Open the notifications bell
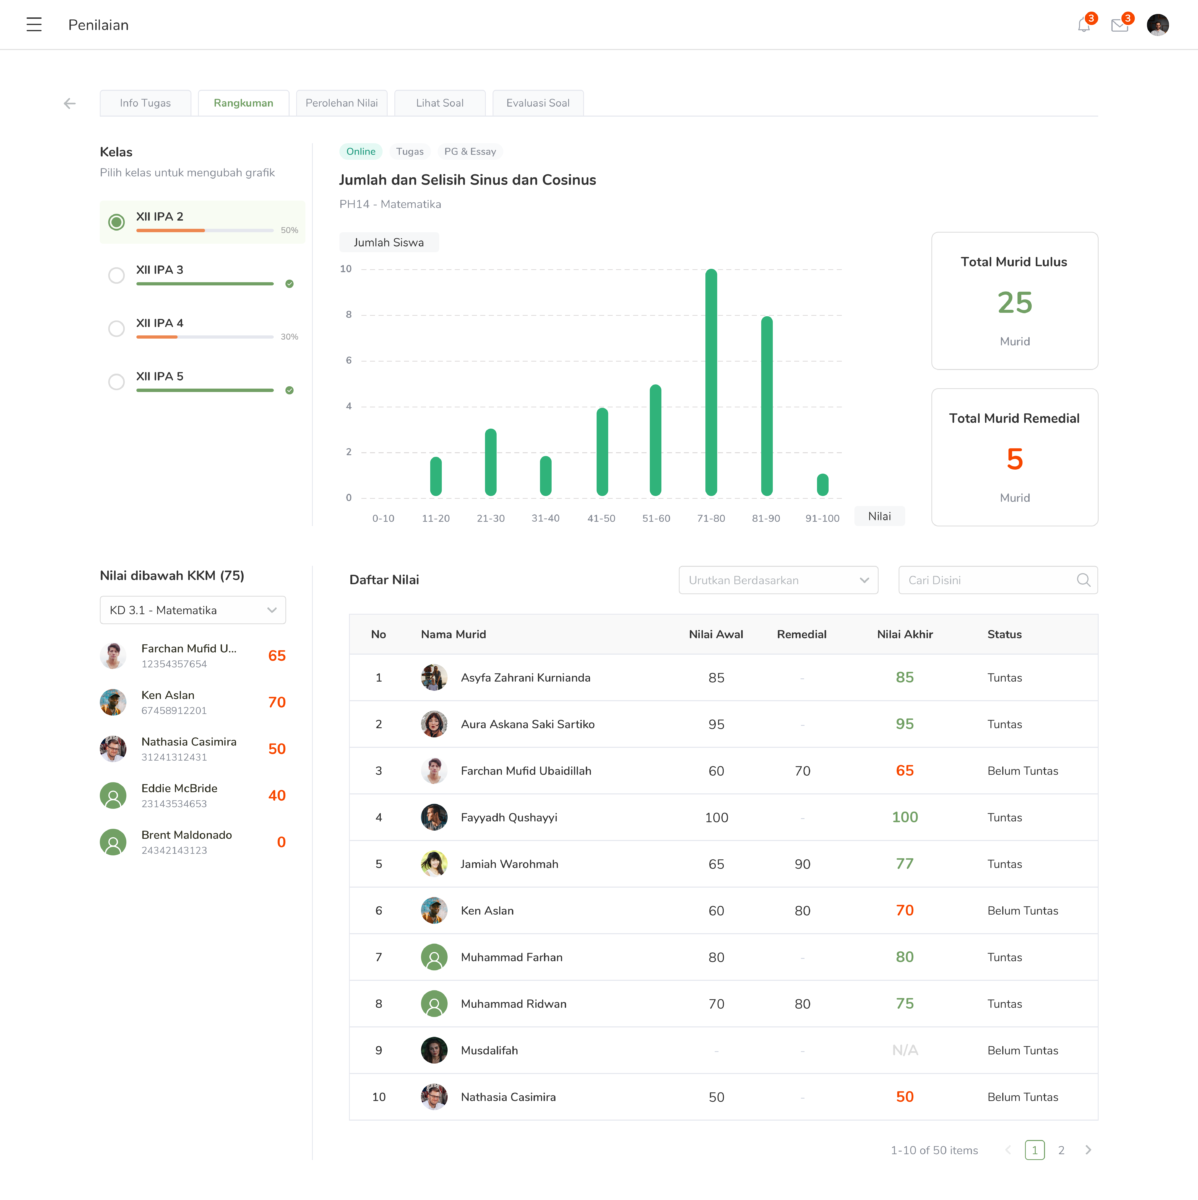1198x1200 pixels. pyautogui.click(x=1084, y=25)
